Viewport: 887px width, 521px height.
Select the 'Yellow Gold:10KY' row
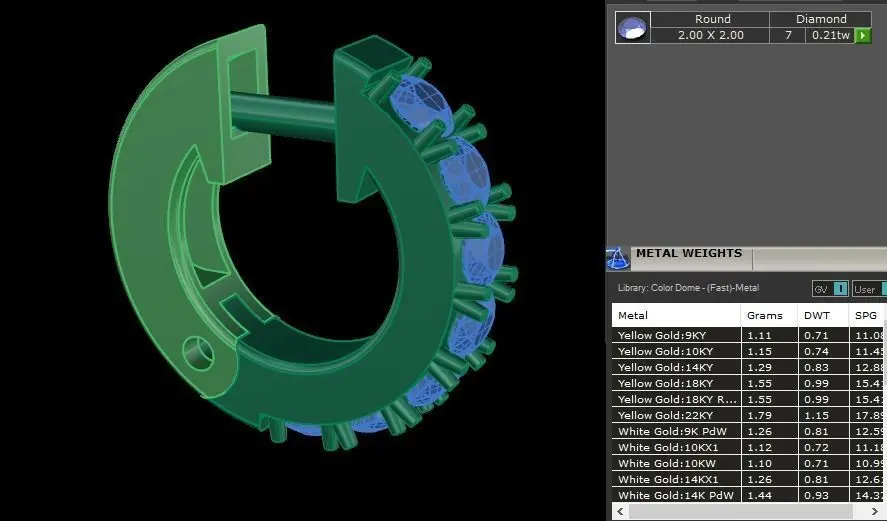pyautogui.click(x=747, y=351)
